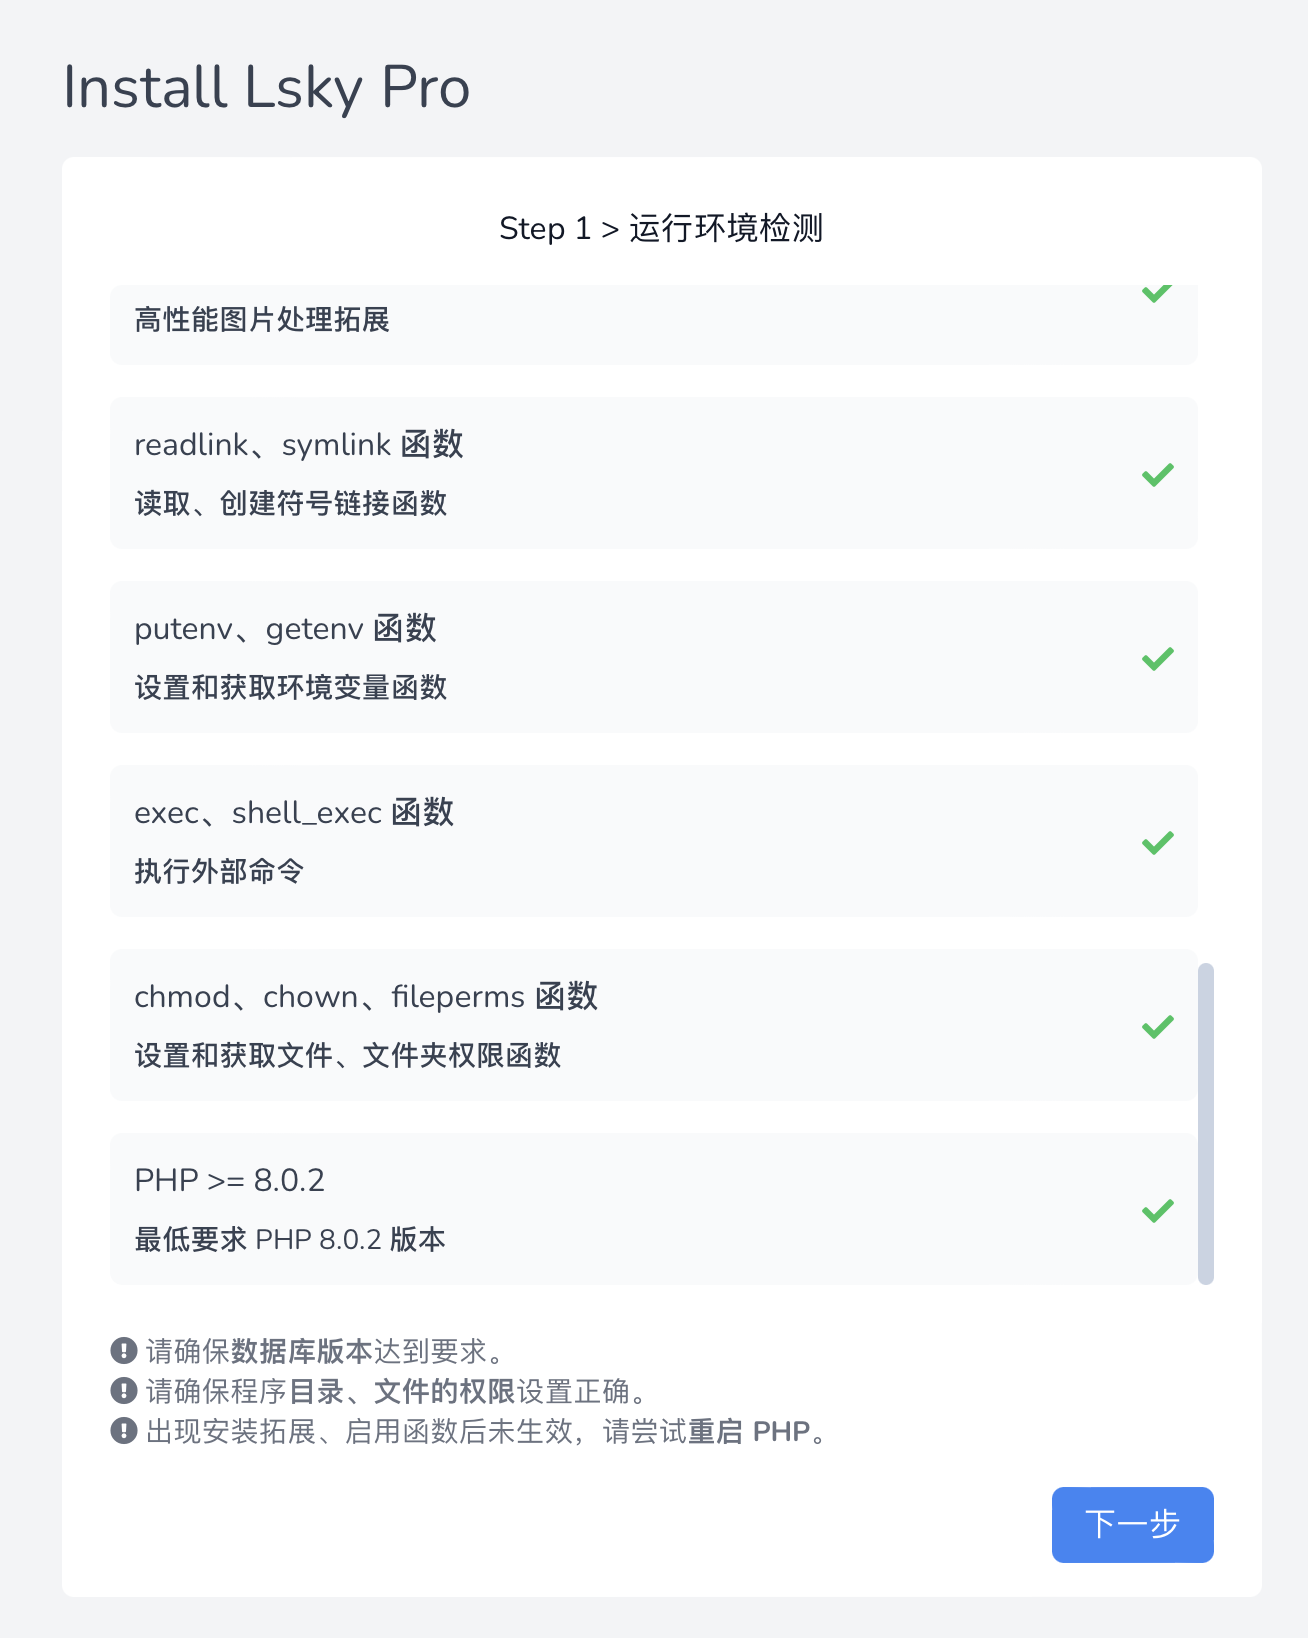Select the PHP >= 8.0.2 requirement title
Viewport: 1308px width, 1638px height.
229,1180
